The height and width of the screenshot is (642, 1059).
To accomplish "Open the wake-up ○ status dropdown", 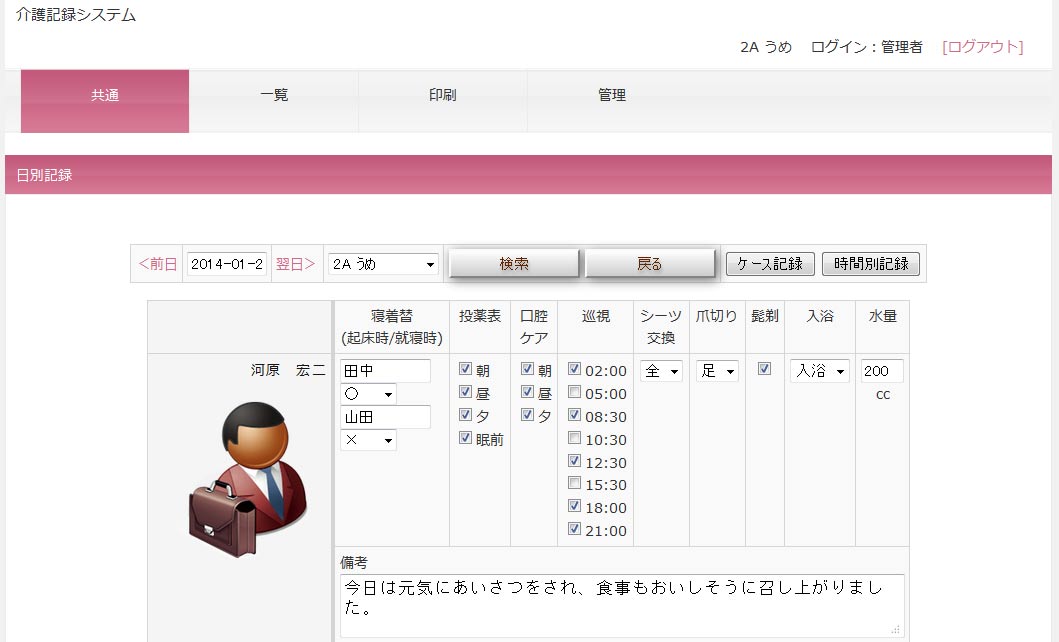I will (x=368, y=394).
